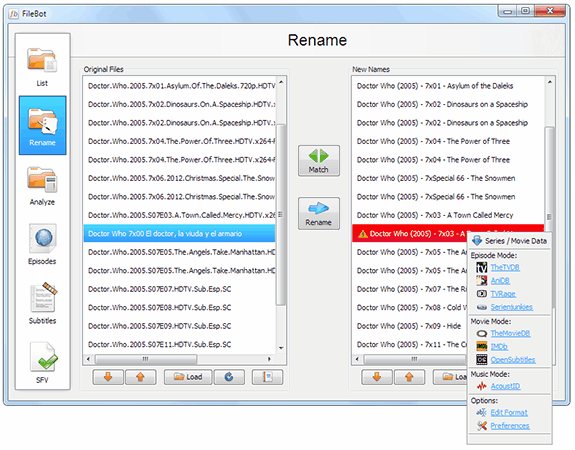Click the green Match button
Screen dimensions: 575x450
[318, 161]
